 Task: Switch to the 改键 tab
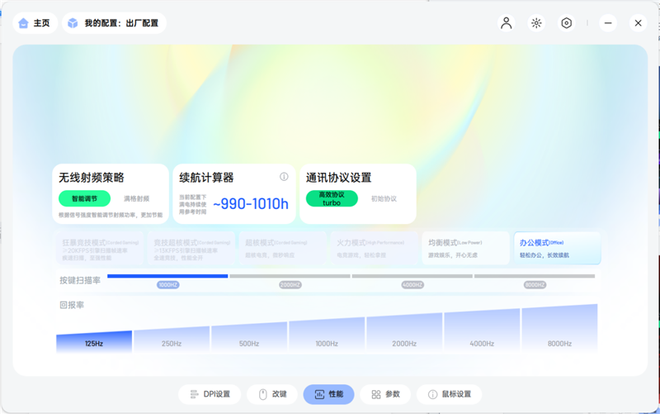pos(272,394)
